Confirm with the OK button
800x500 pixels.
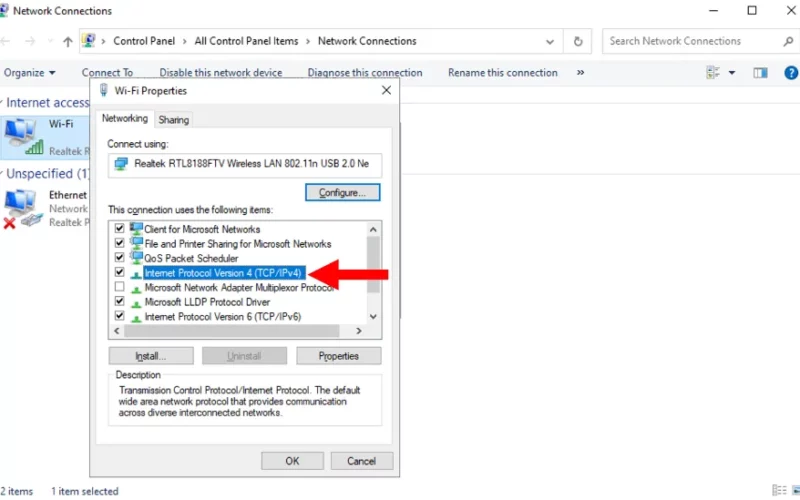[x=292, y=461]
